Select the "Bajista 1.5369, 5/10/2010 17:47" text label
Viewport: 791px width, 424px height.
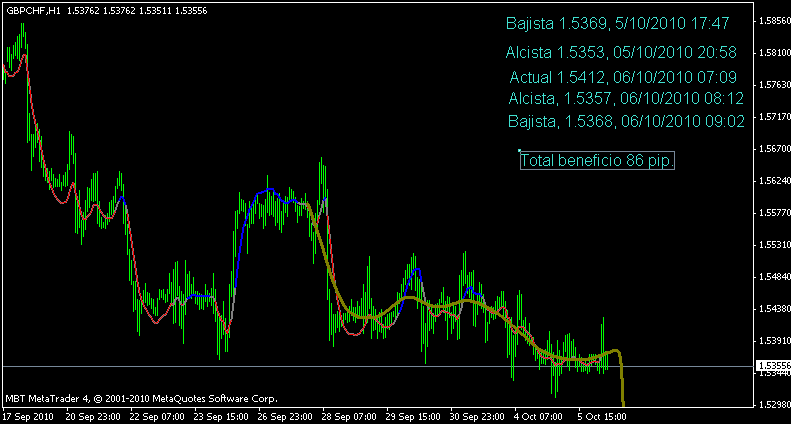click(x=618, y=23)
